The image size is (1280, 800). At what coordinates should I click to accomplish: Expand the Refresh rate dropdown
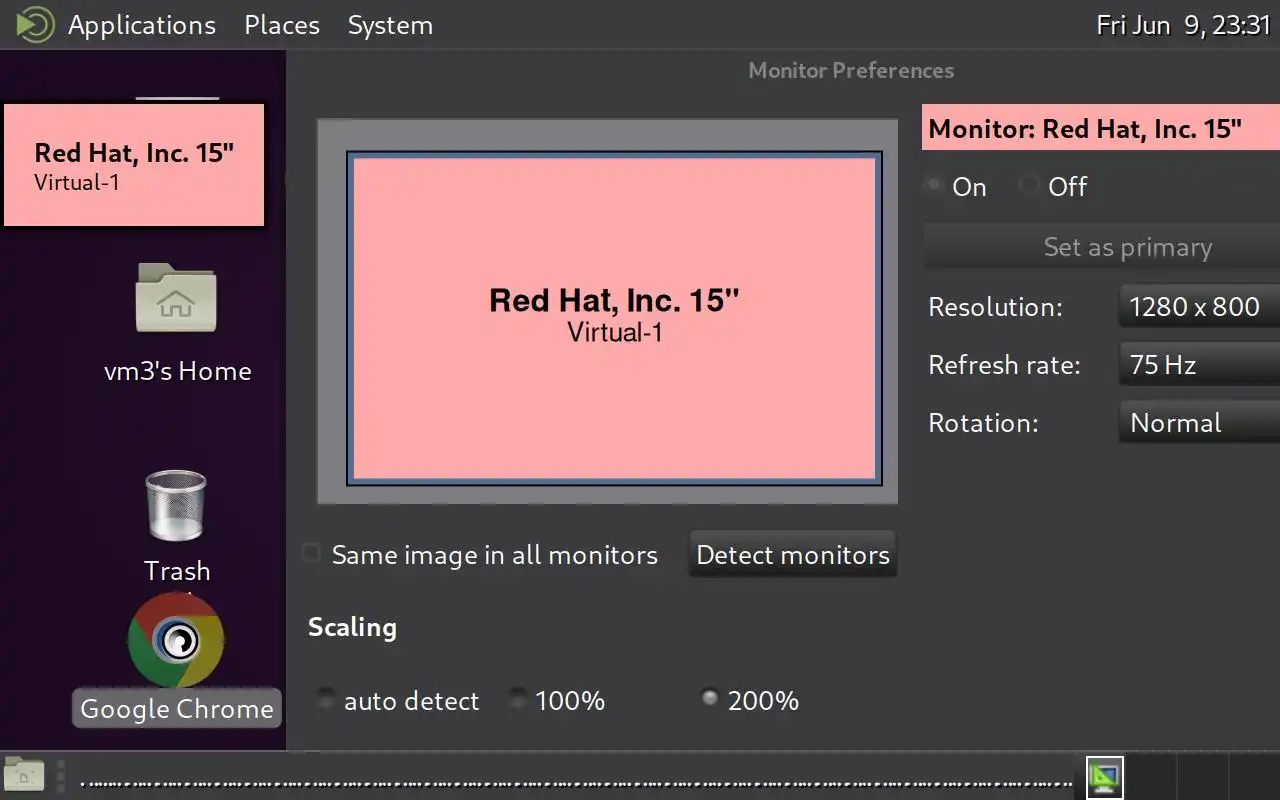tap(1198, 365)
